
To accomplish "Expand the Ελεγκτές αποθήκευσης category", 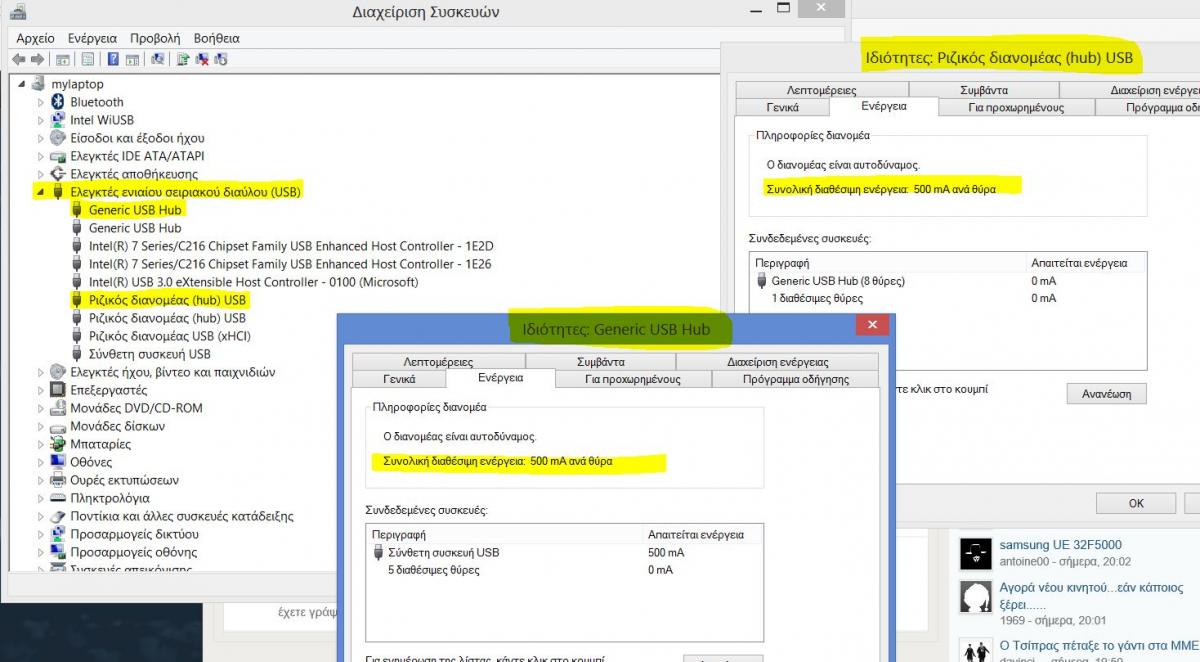I will tap(41, 174).
